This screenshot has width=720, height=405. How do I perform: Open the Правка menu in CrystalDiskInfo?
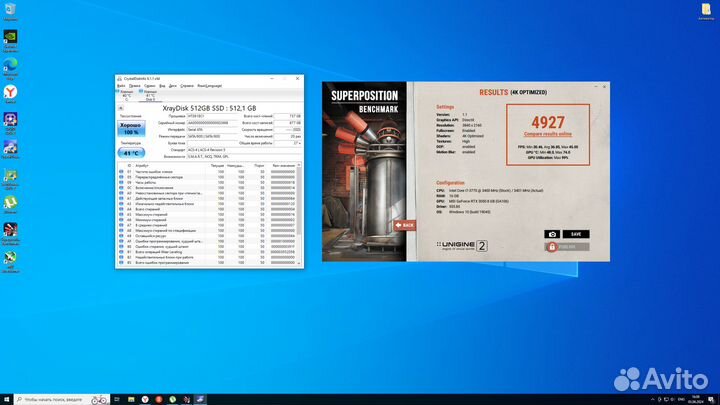(x=135, y=86)
